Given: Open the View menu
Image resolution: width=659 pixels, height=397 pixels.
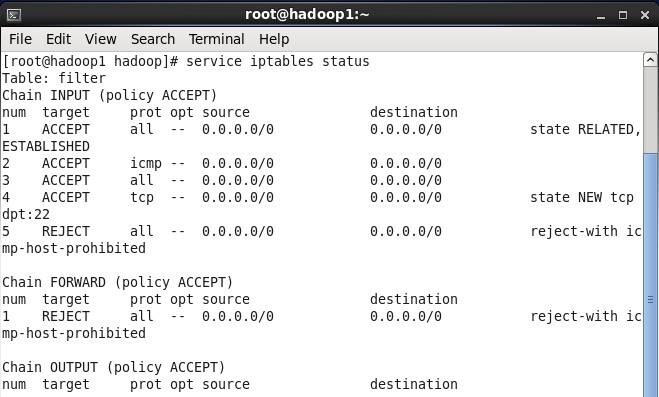Looking at the screenshot, I should point(100,39).
